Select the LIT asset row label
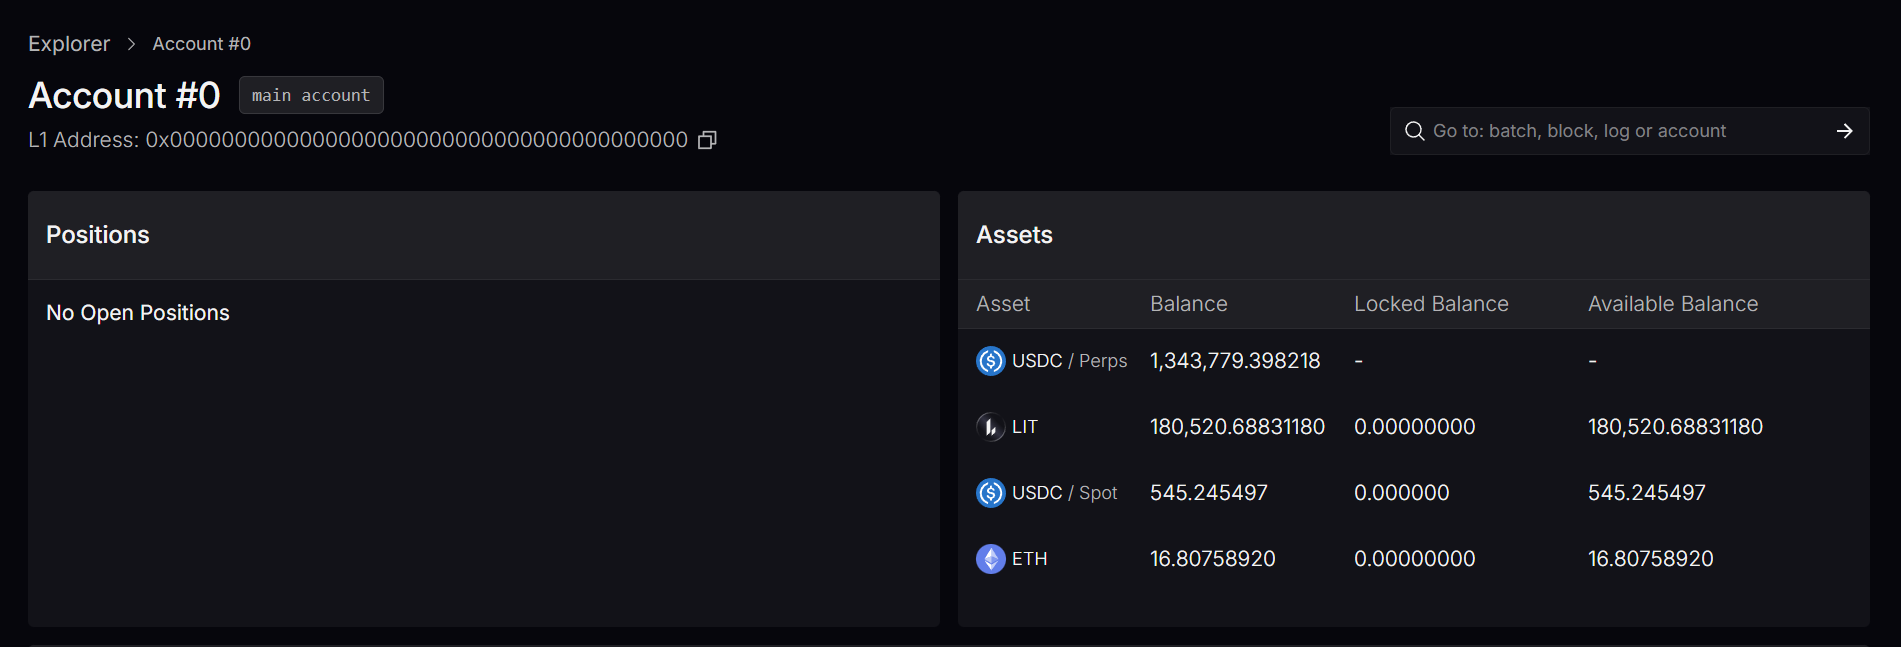 pyautogui.click(x=1025, y=427)
